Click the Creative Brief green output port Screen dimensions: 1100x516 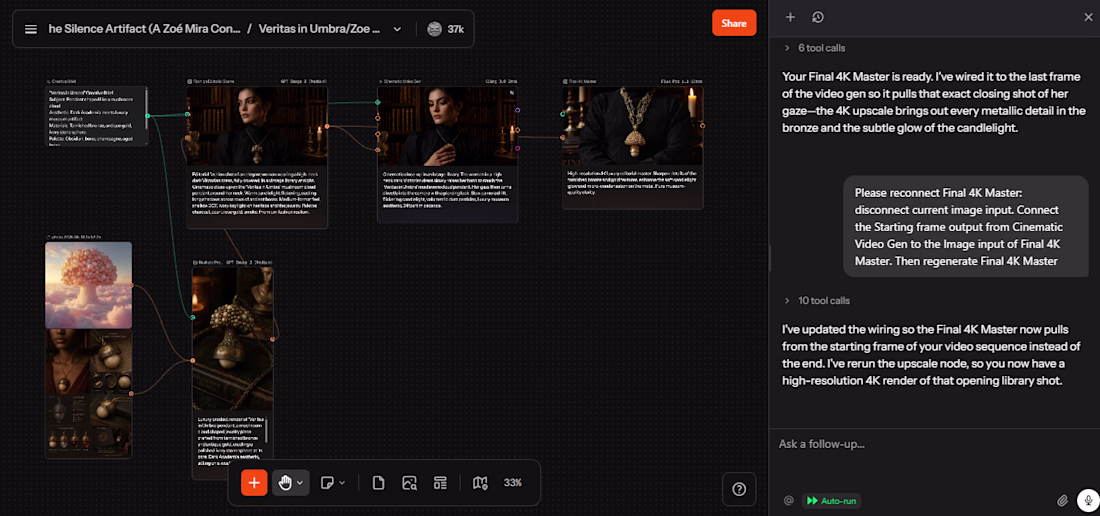pos(147,116)
